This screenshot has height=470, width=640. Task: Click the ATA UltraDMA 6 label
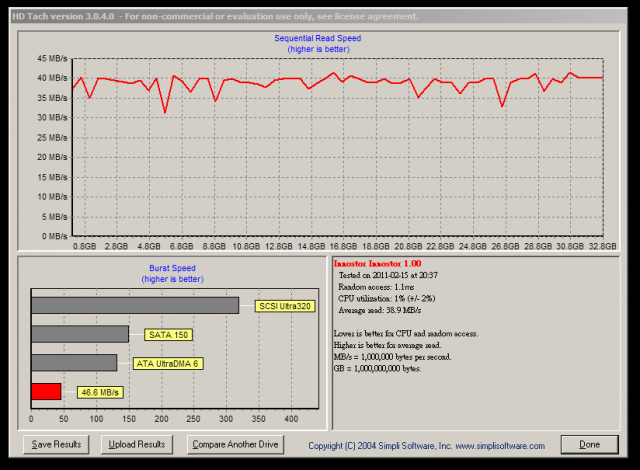[x=168, y=364]
